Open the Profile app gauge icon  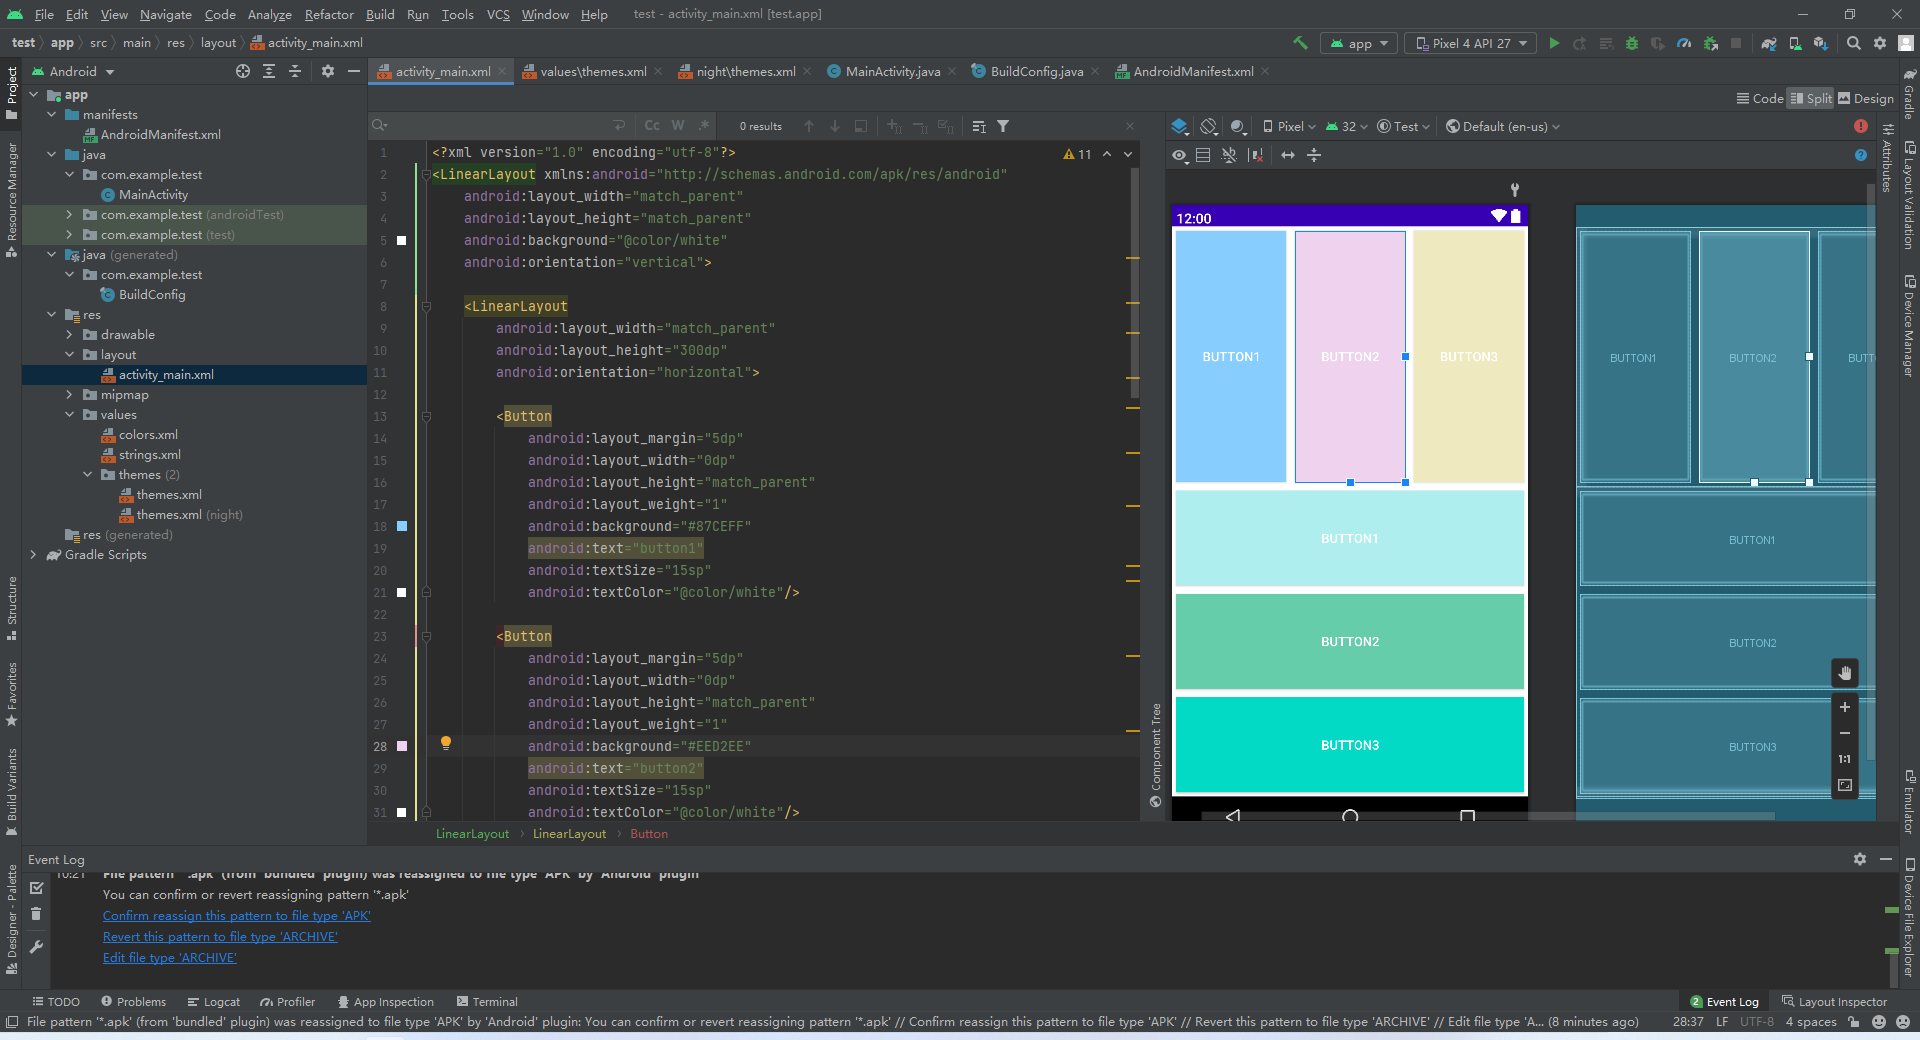pyautogui.click(x=1684, y=43)
